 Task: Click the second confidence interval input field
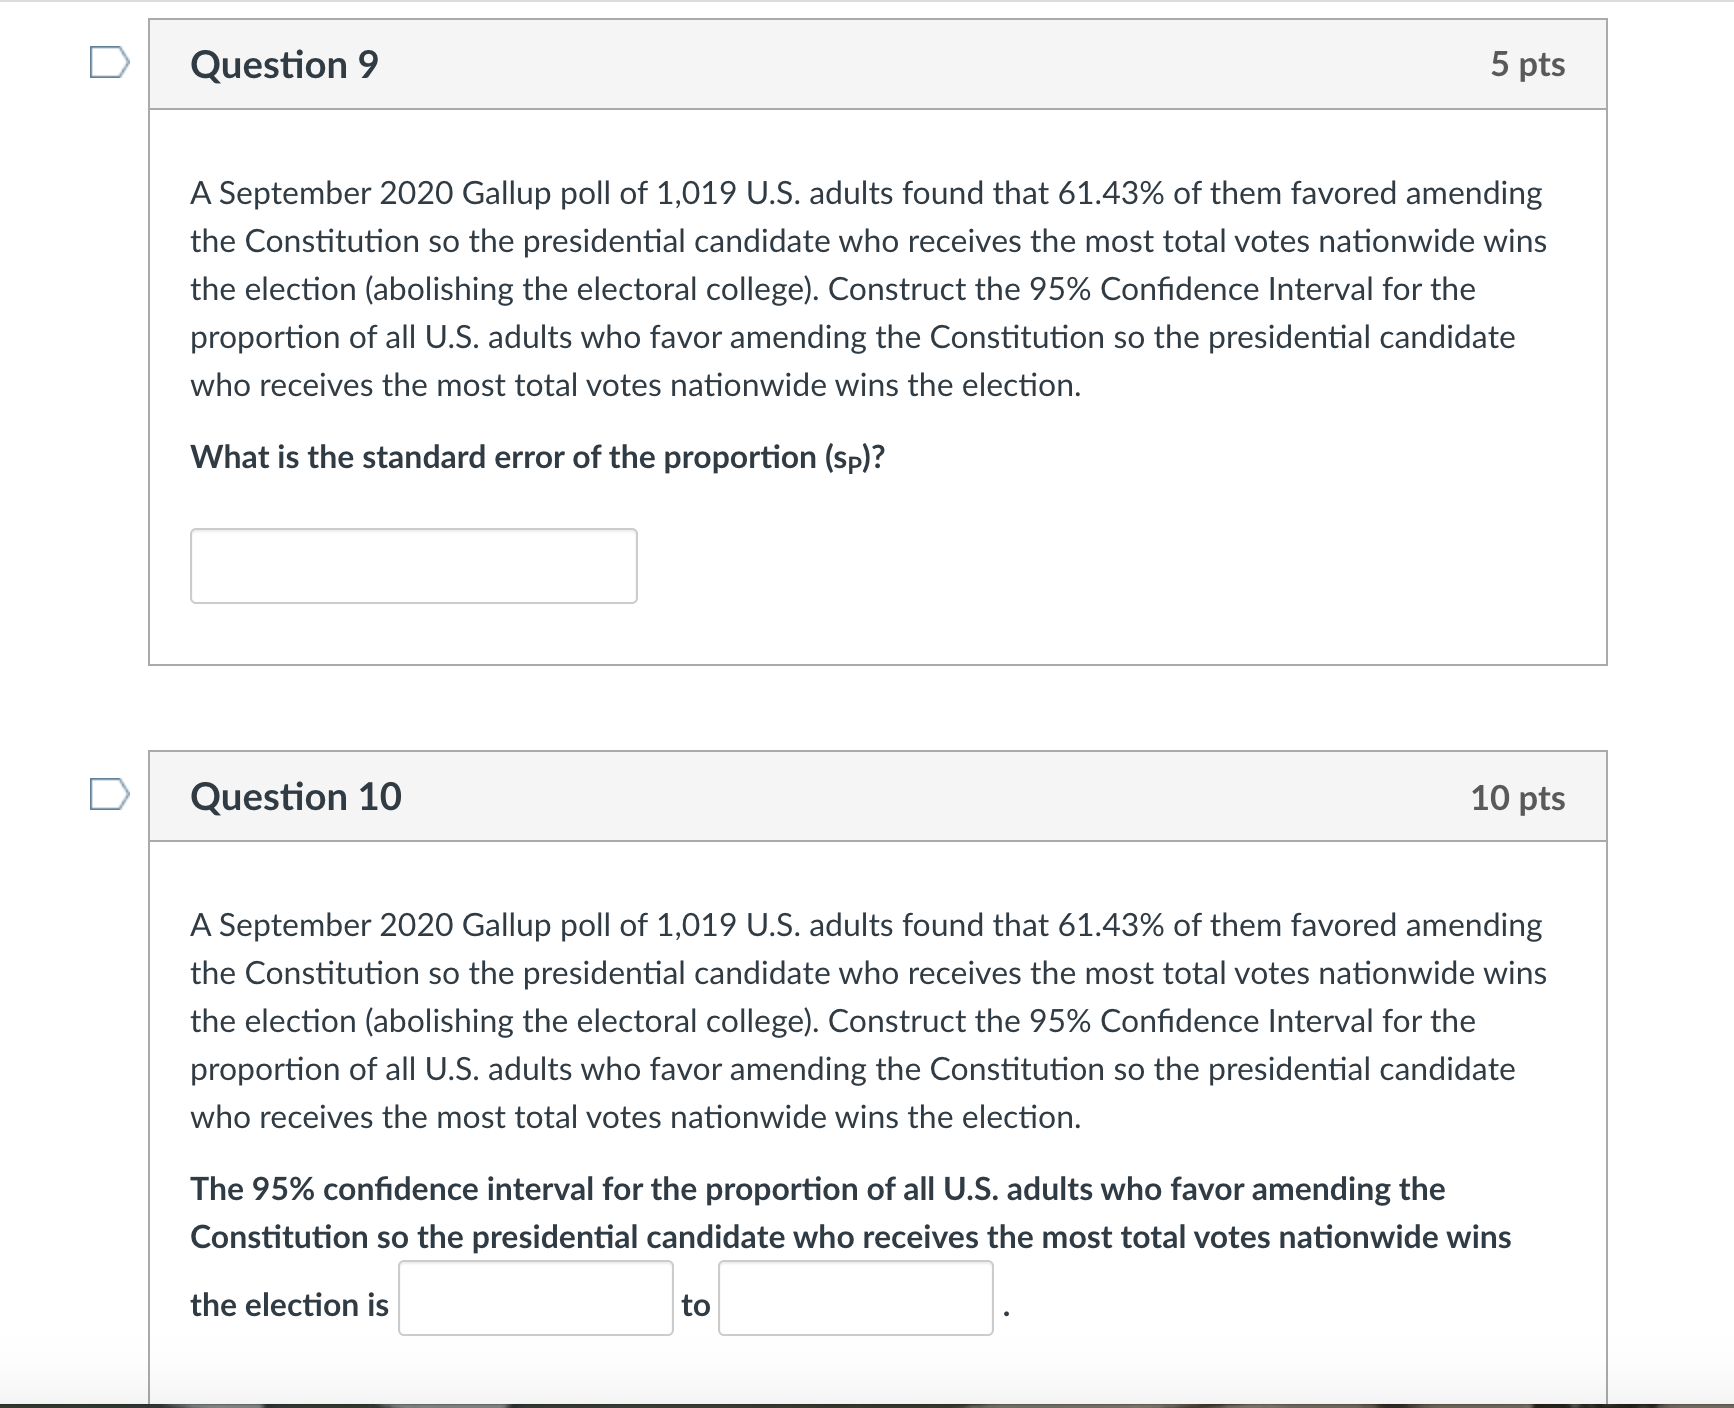[x=855, y=1300]
